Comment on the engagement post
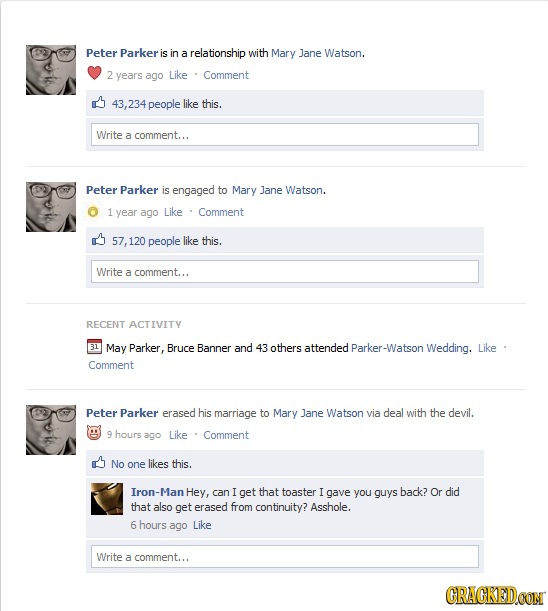The width and height of the screenshot is (548, 611). point(221,212)
